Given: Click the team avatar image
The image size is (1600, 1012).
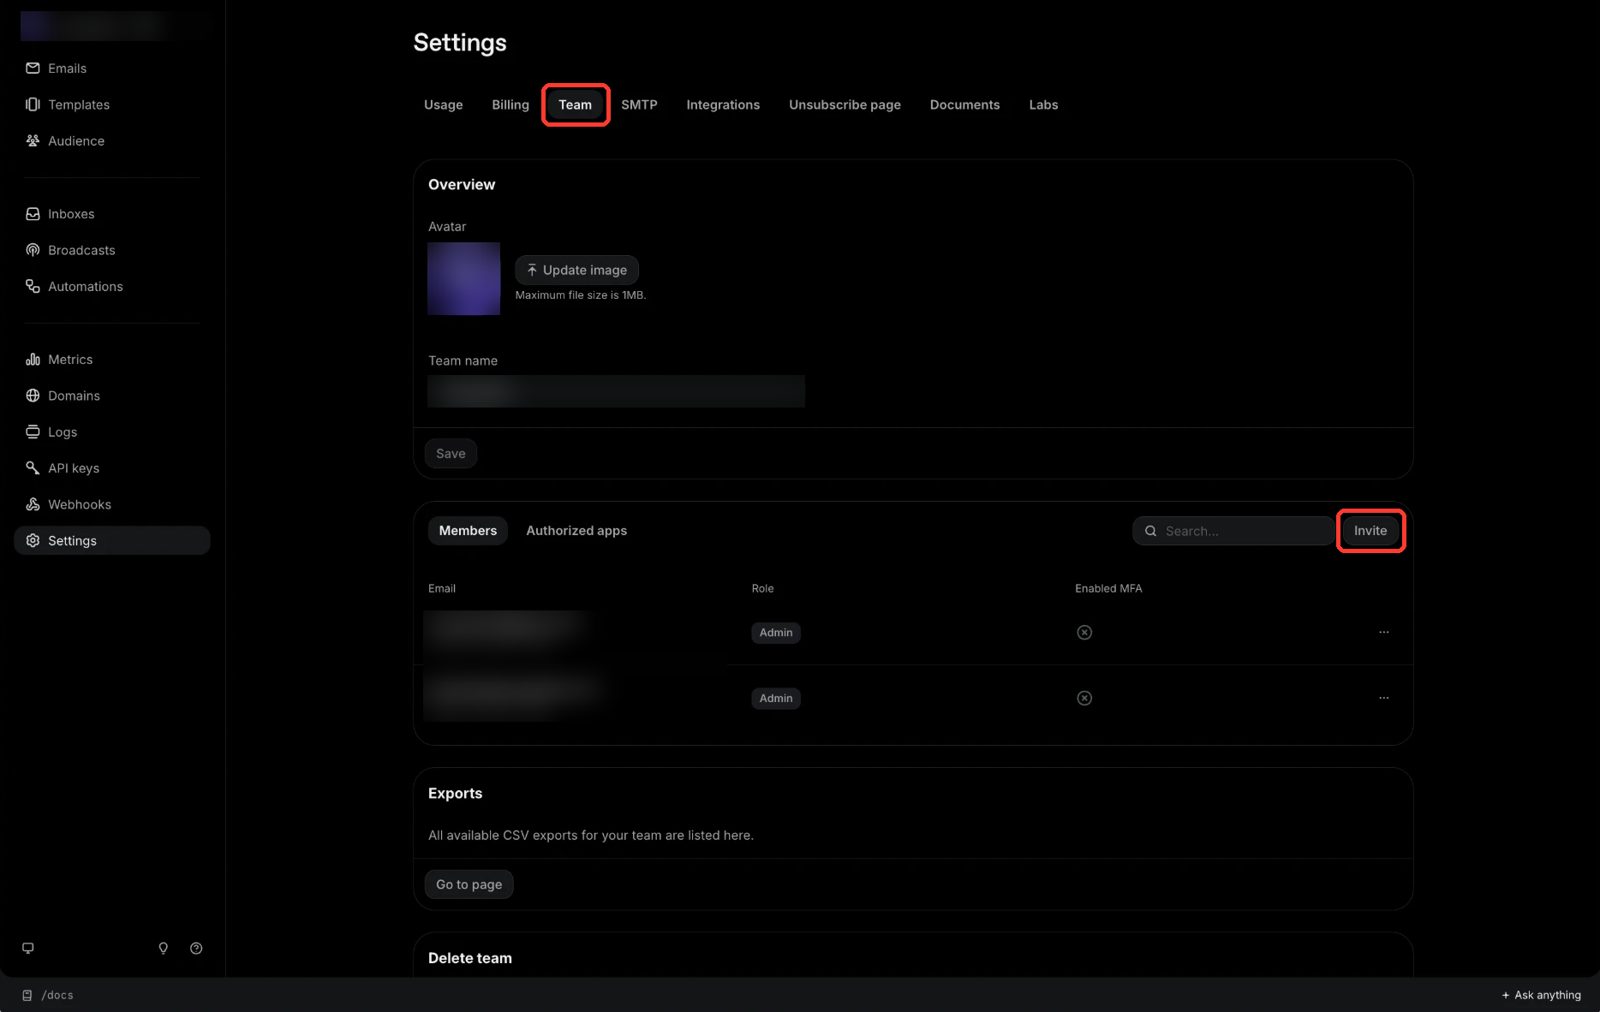Looking at the screenshot, I should pos(464,279).
